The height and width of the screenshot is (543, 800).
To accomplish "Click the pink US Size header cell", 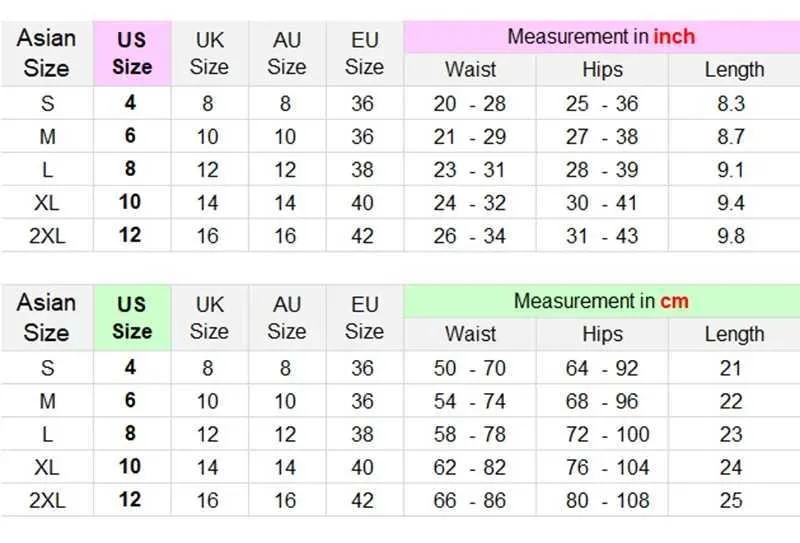I will 132,54.
